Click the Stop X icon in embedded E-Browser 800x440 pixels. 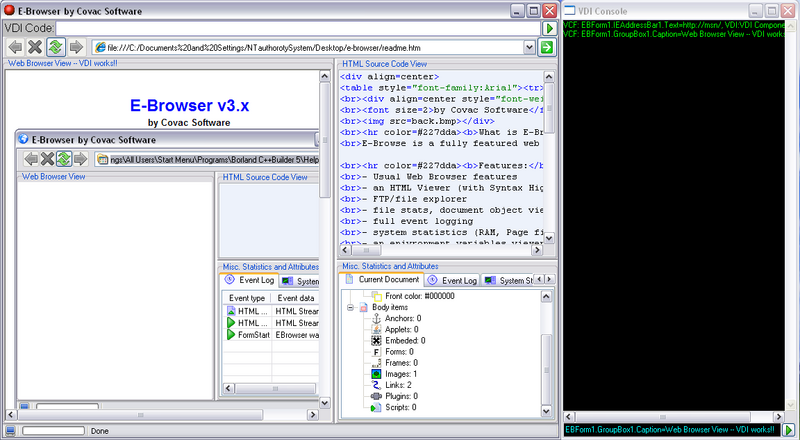click(x=47, y=159)
